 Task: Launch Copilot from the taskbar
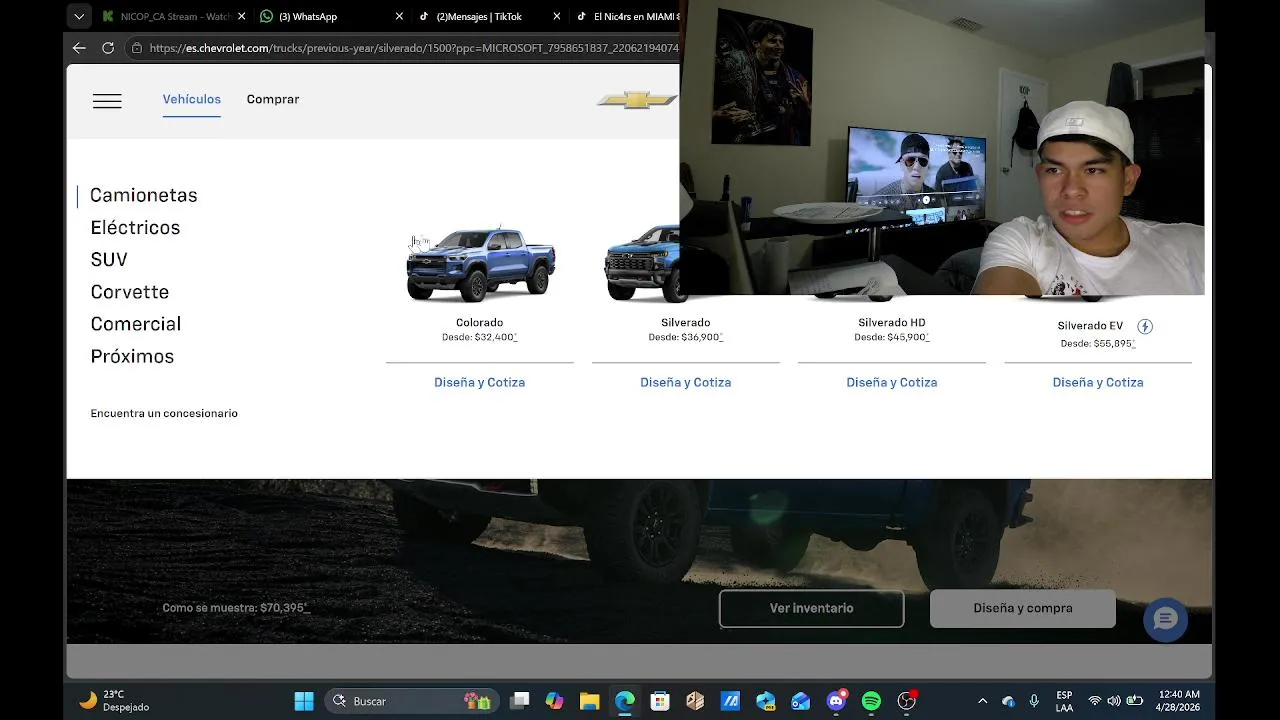[554, 701]
